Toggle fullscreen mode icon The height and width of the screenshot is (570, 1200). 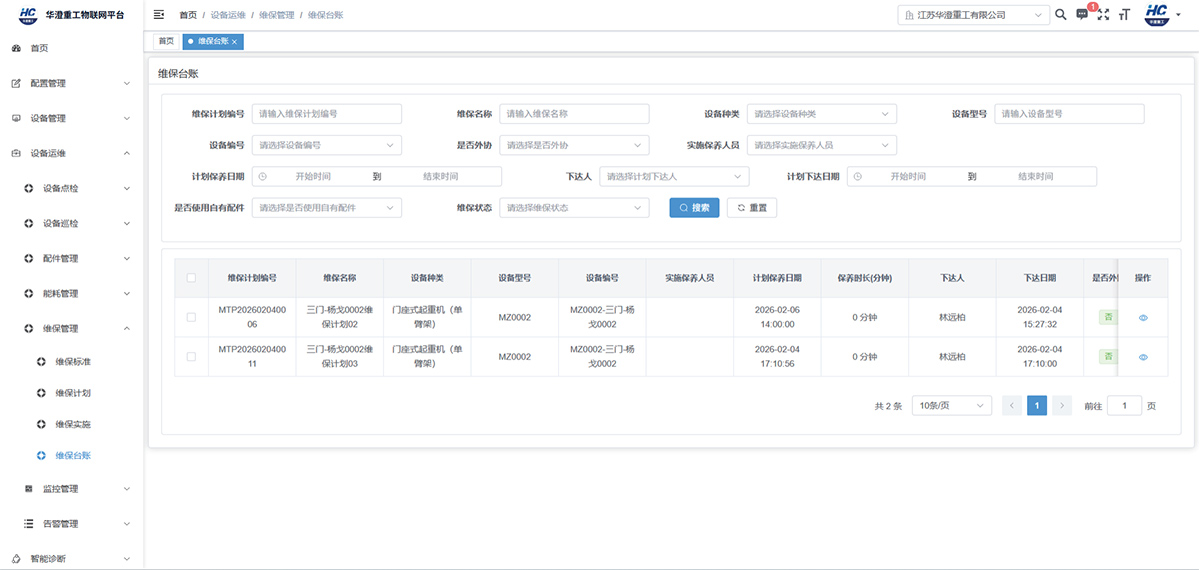[1103, 14]
